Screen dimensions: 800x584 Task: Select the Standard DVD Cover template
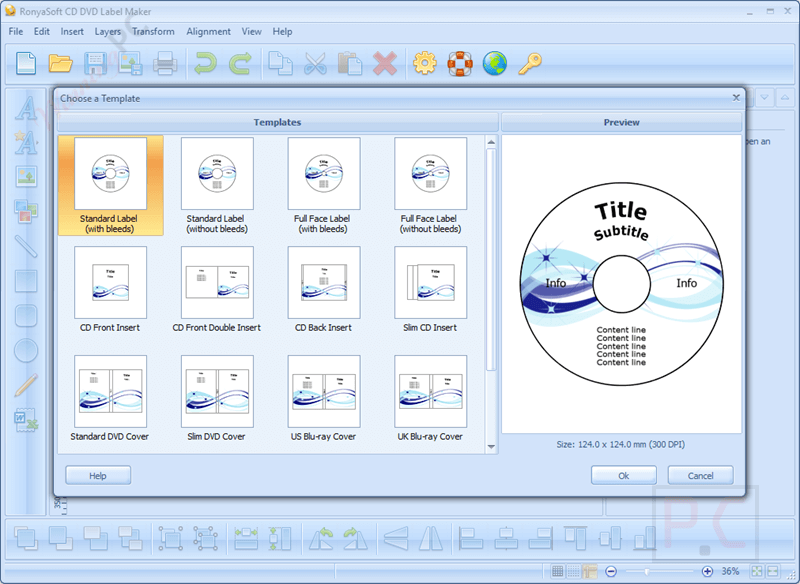pyautogui.click(x=110, y=398)
